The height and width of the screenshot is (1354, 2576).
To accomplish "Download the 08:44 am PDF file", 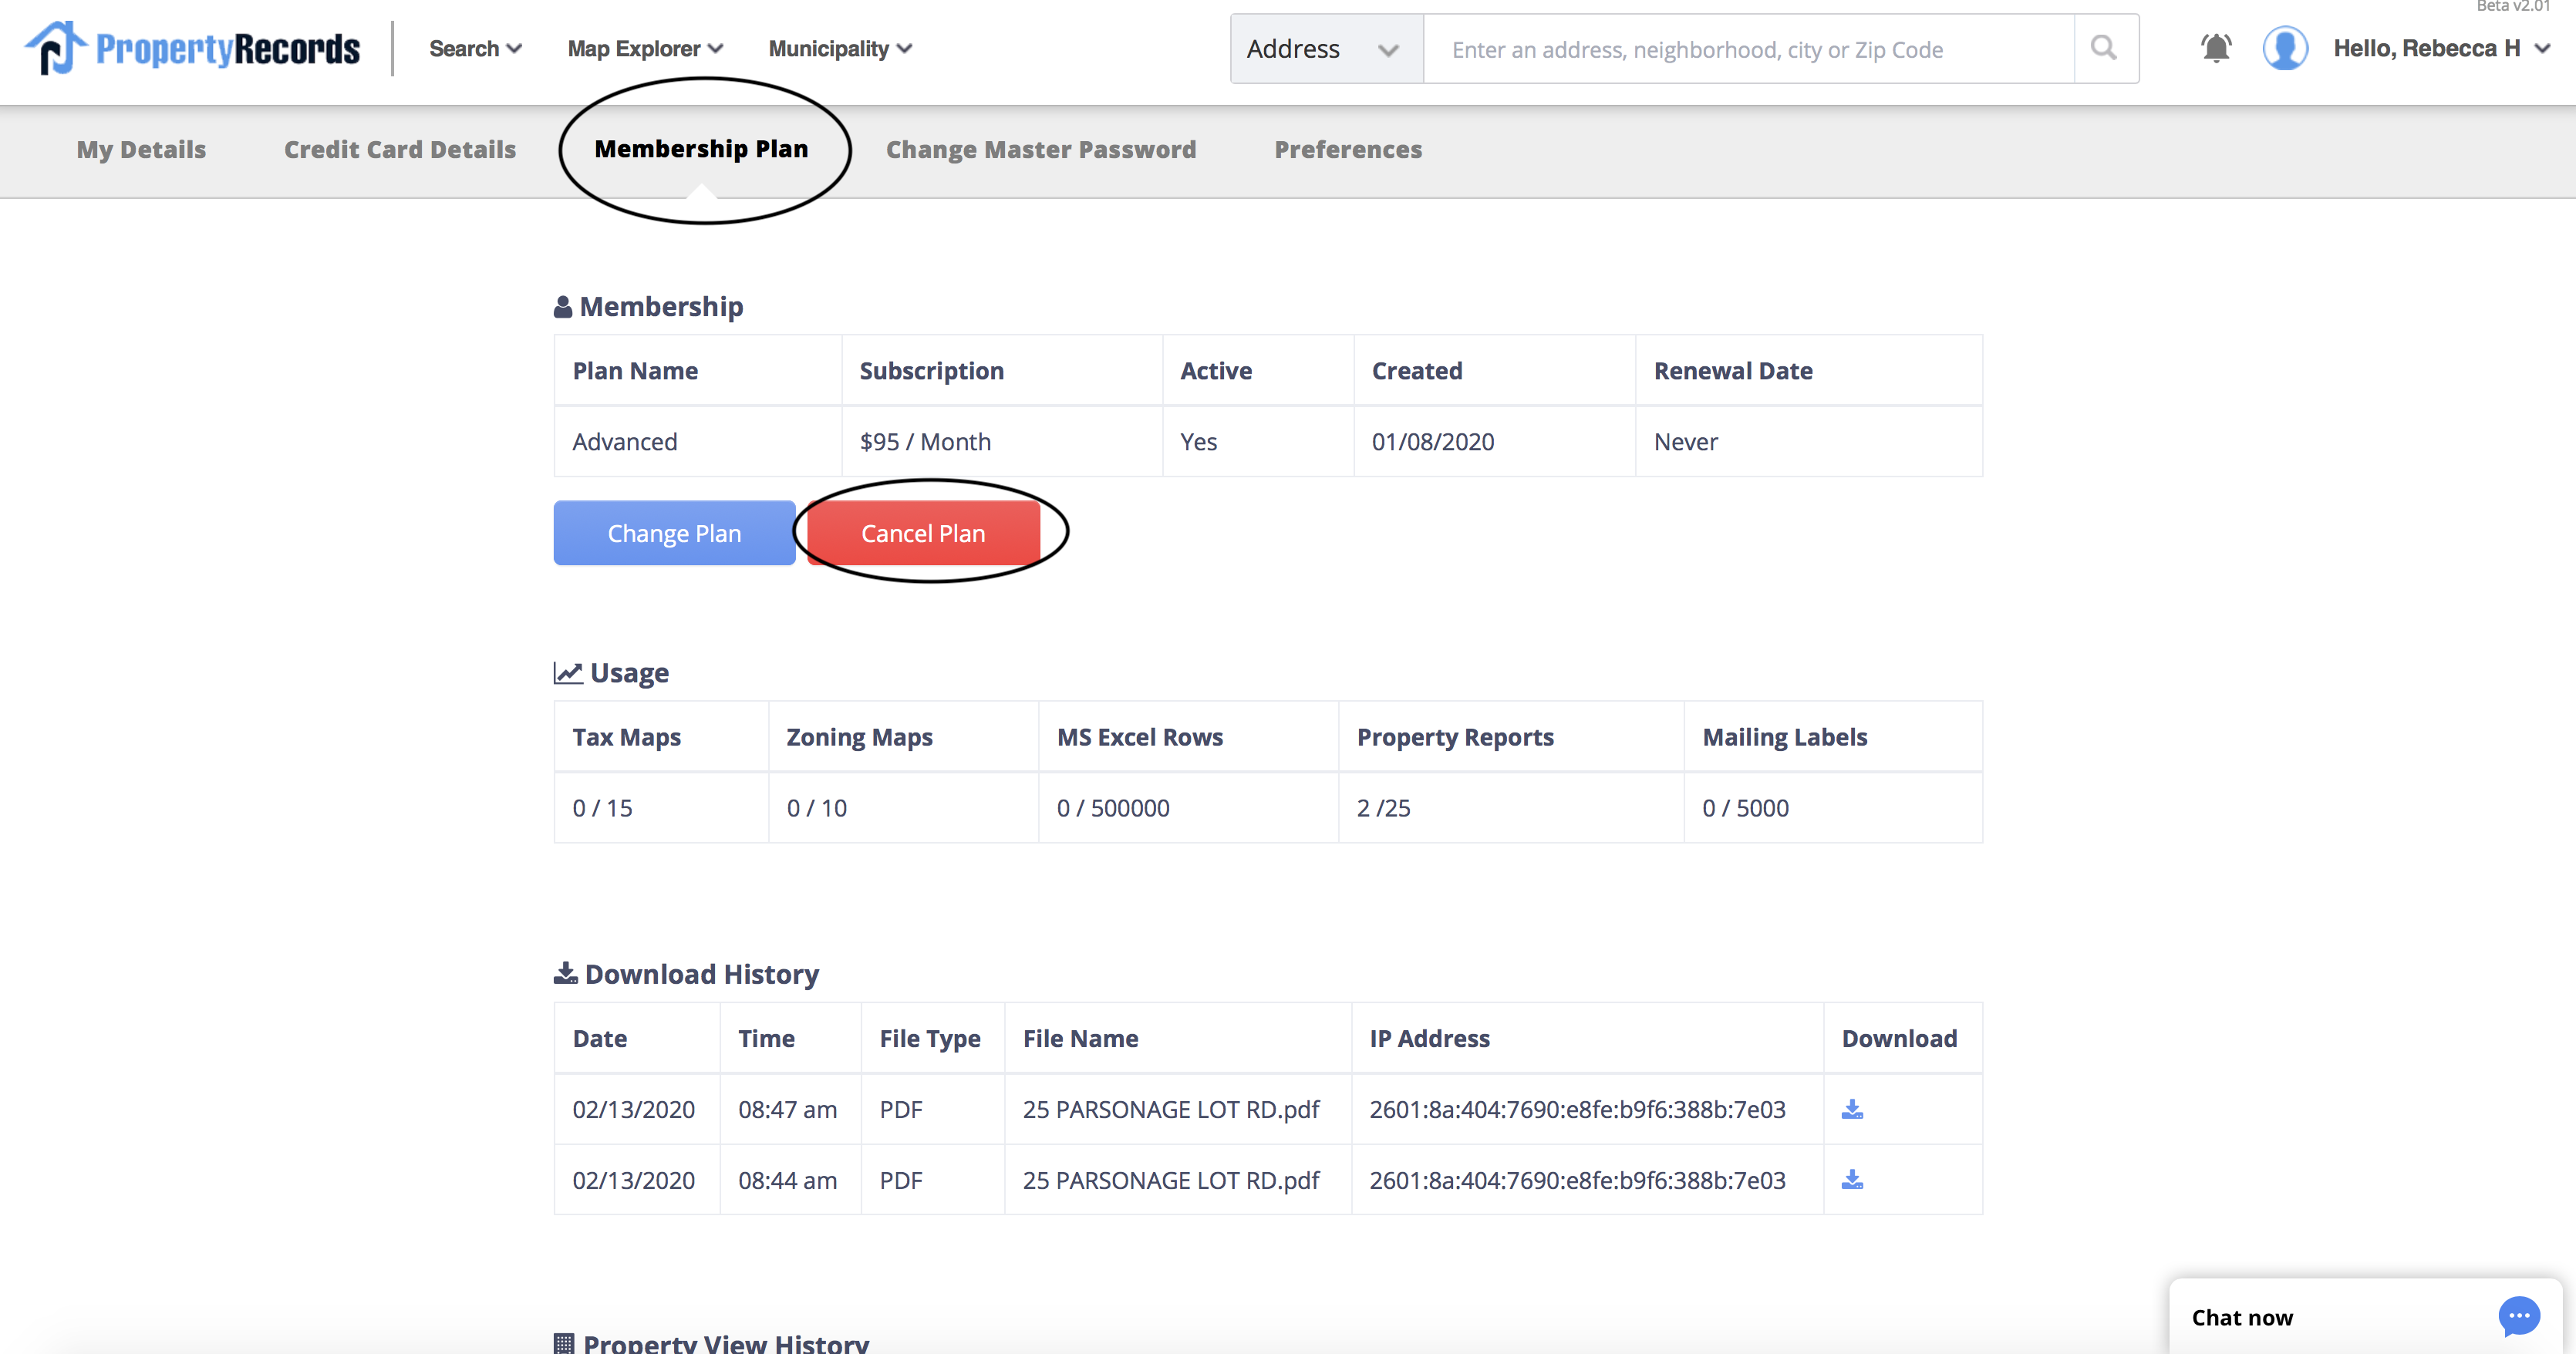I will tap(1852, 1180).
